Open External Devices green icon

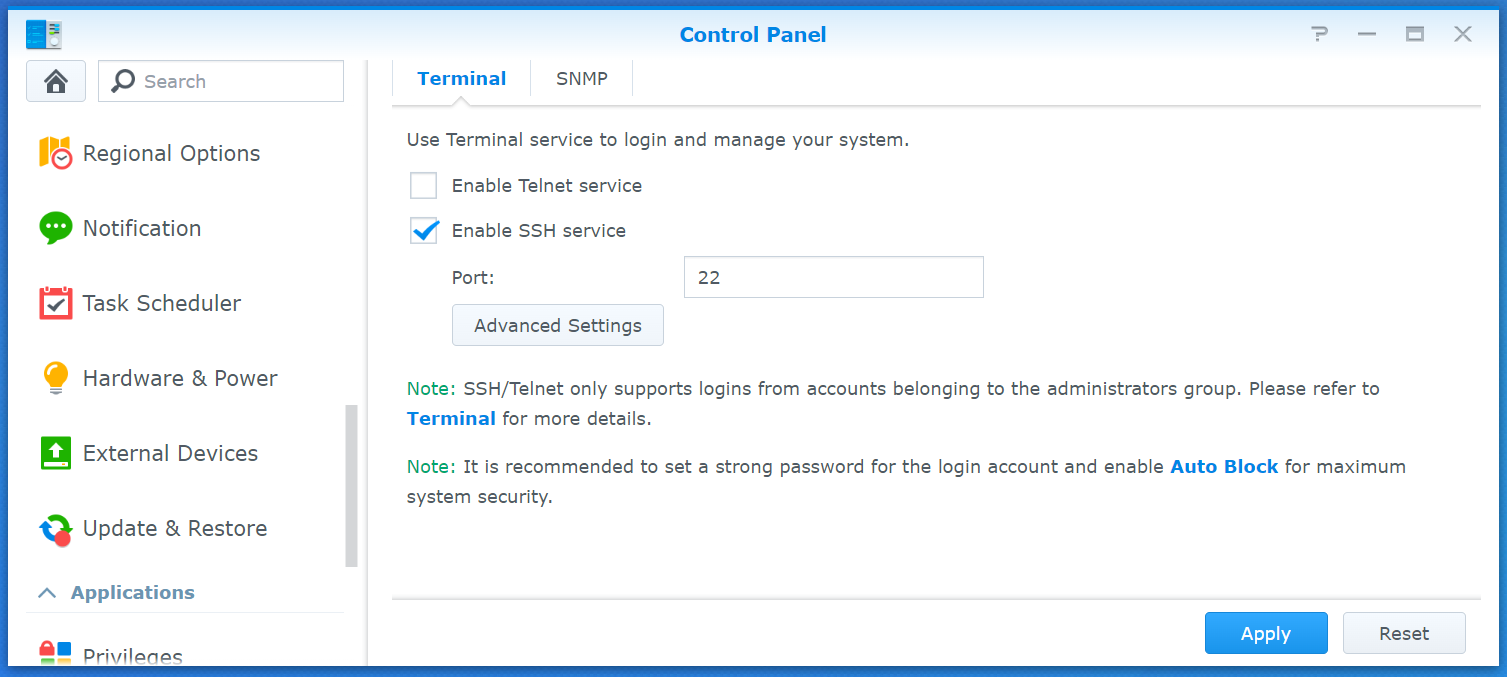[x=56, y=453]
